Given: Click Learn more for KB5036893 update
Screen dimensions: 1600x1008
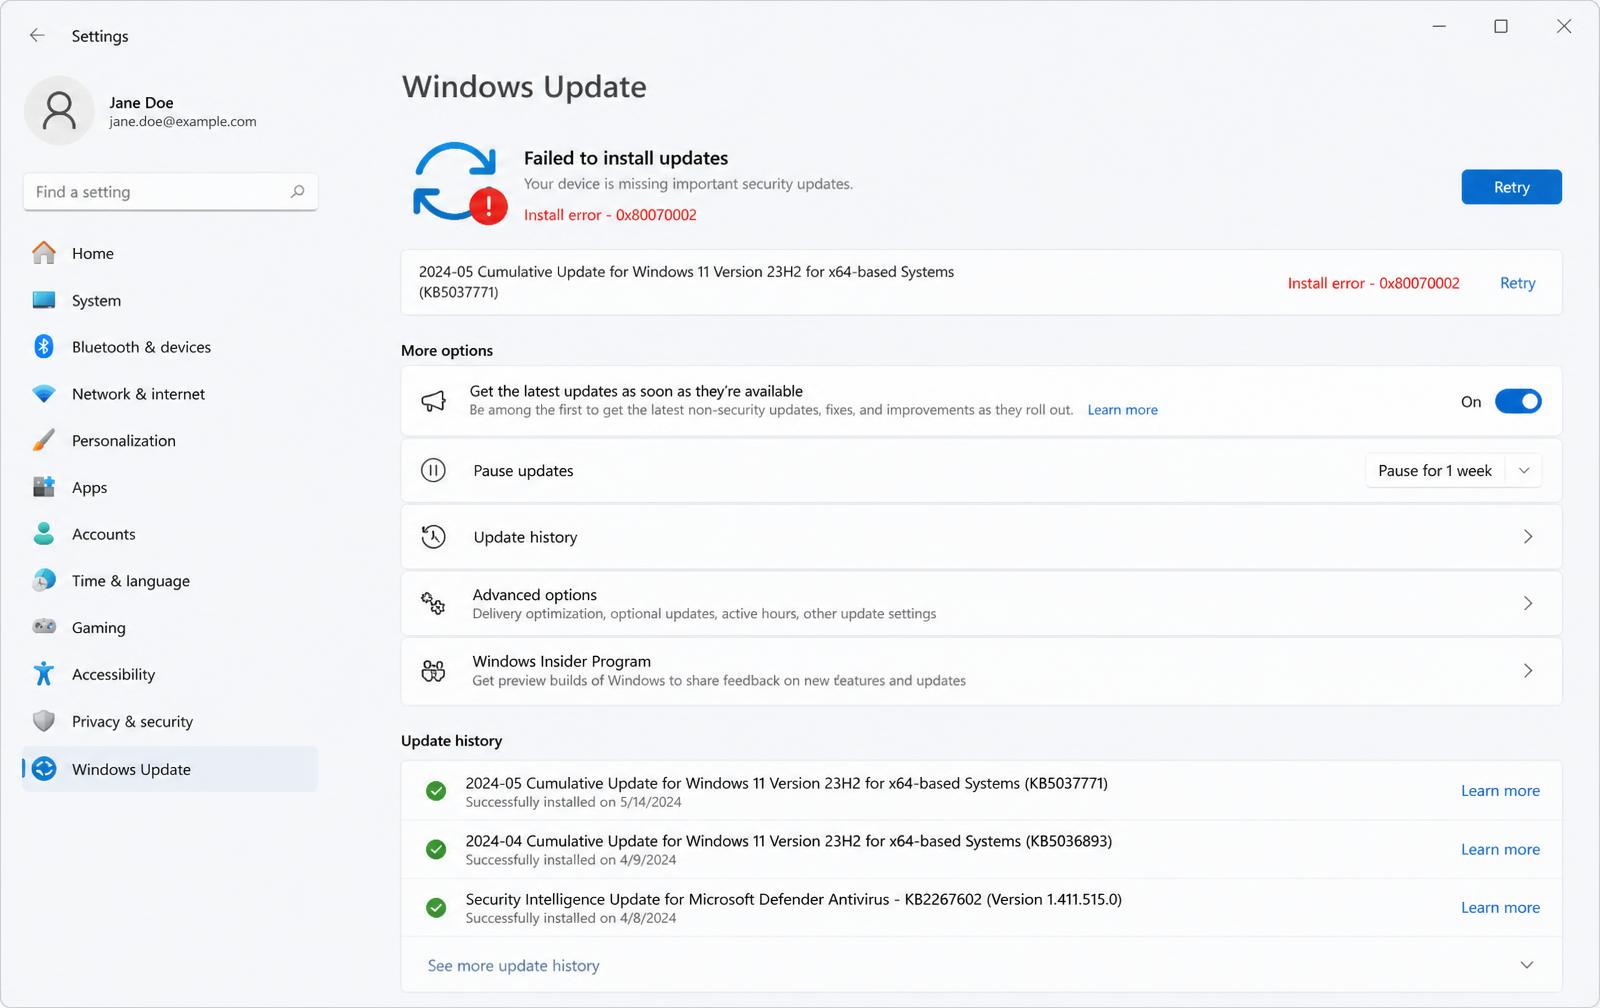Looking at the screenshot, I should (x=1500, y=849).
